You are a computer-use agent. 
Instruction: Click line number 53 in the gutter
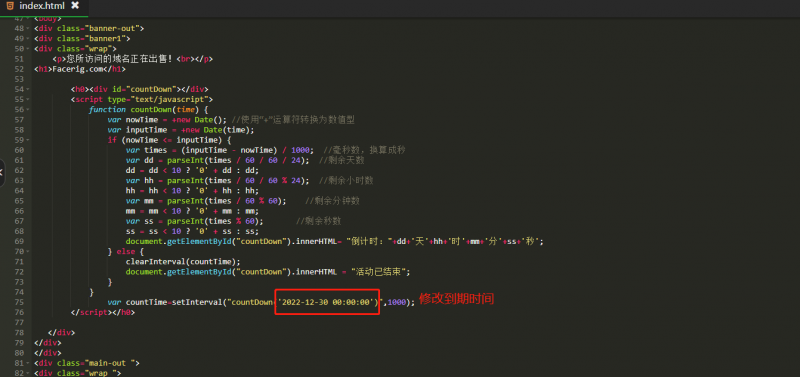coord(19,79)
